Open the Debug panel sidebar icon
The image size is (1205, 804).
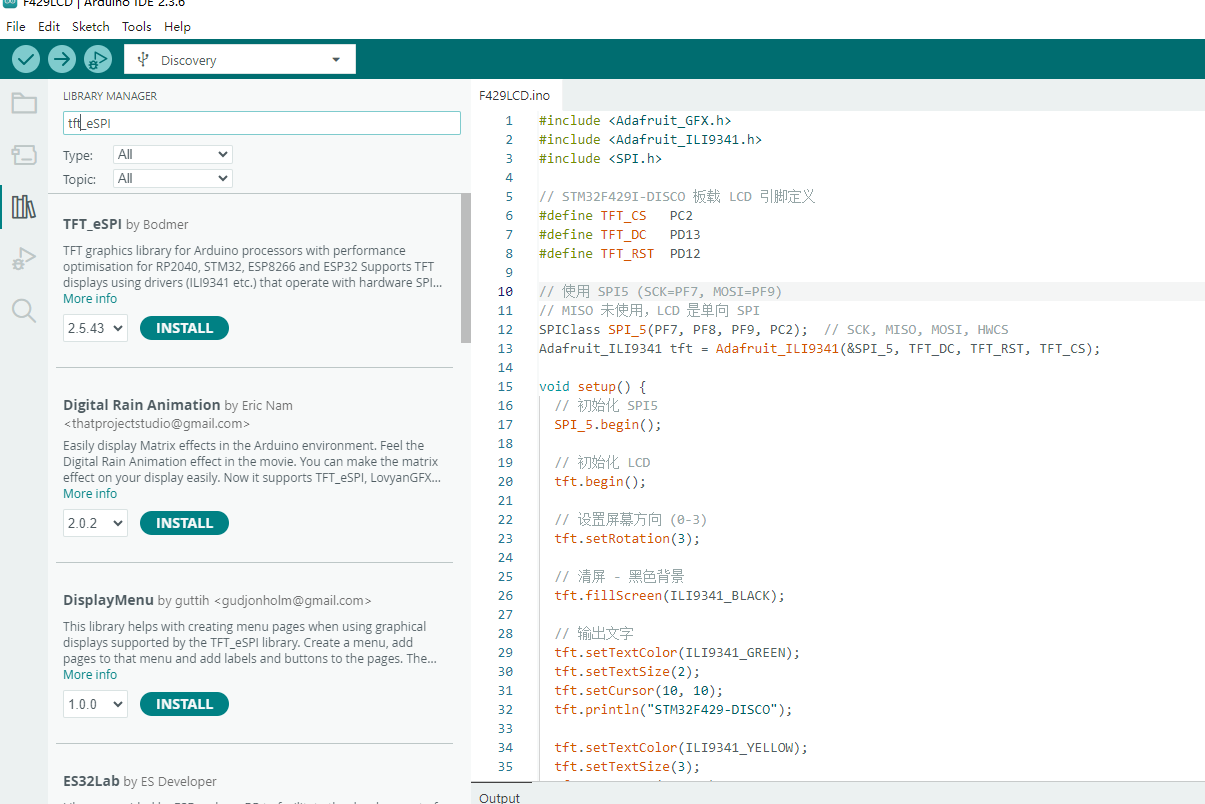(x=24, y=259)
